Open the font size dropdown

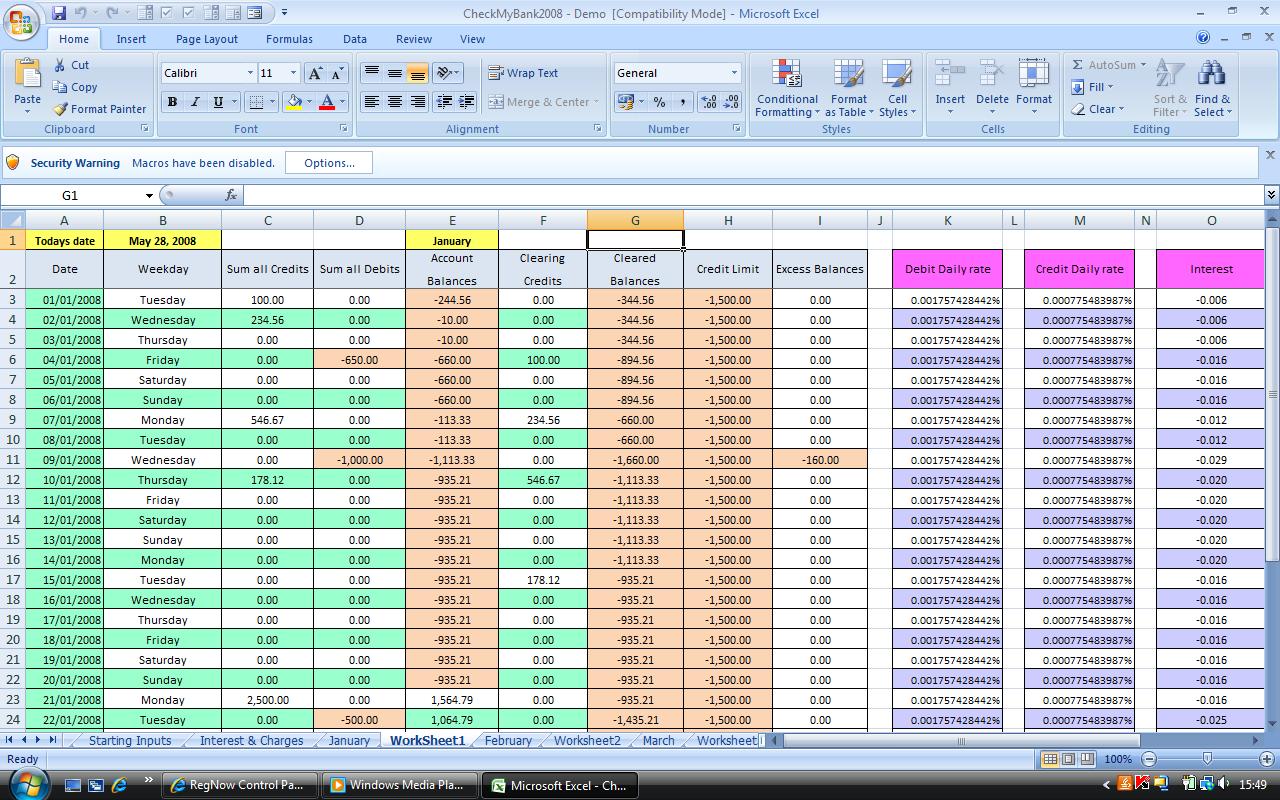[291, 72]
